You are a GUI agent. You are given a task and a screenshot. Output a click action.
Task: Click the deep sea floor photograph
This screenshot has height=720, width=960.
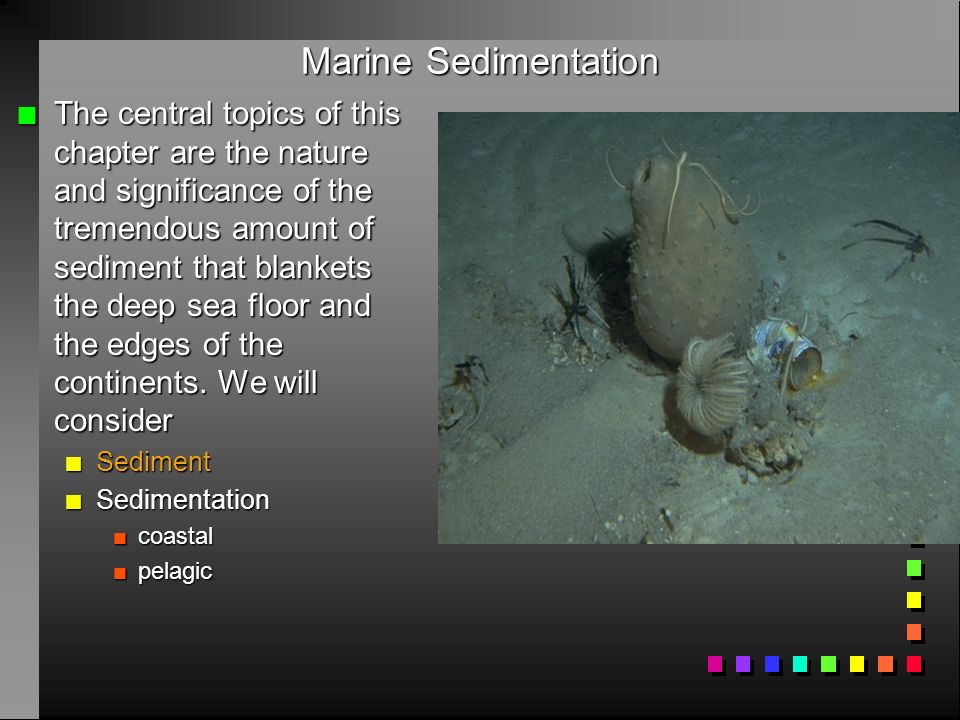tap(698, 328)
